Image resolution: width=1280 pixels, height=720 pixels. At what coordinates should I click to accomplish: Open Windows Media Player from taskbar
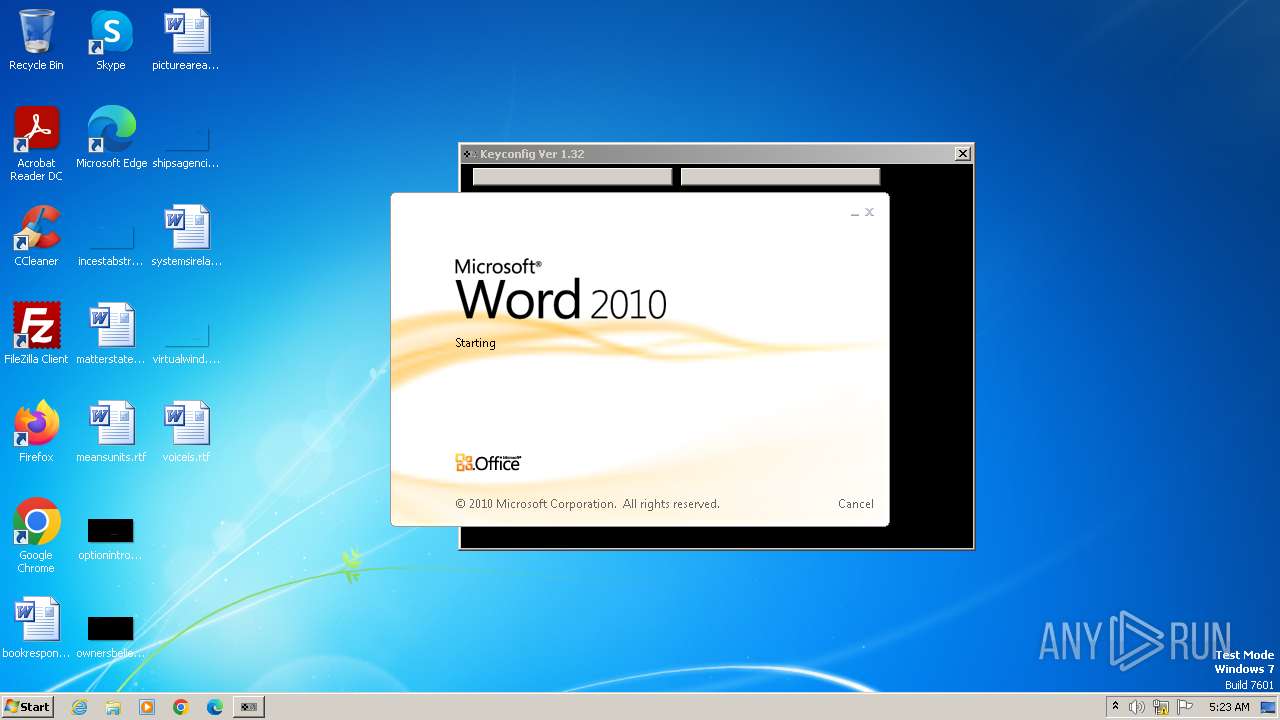tap(147, 707)
